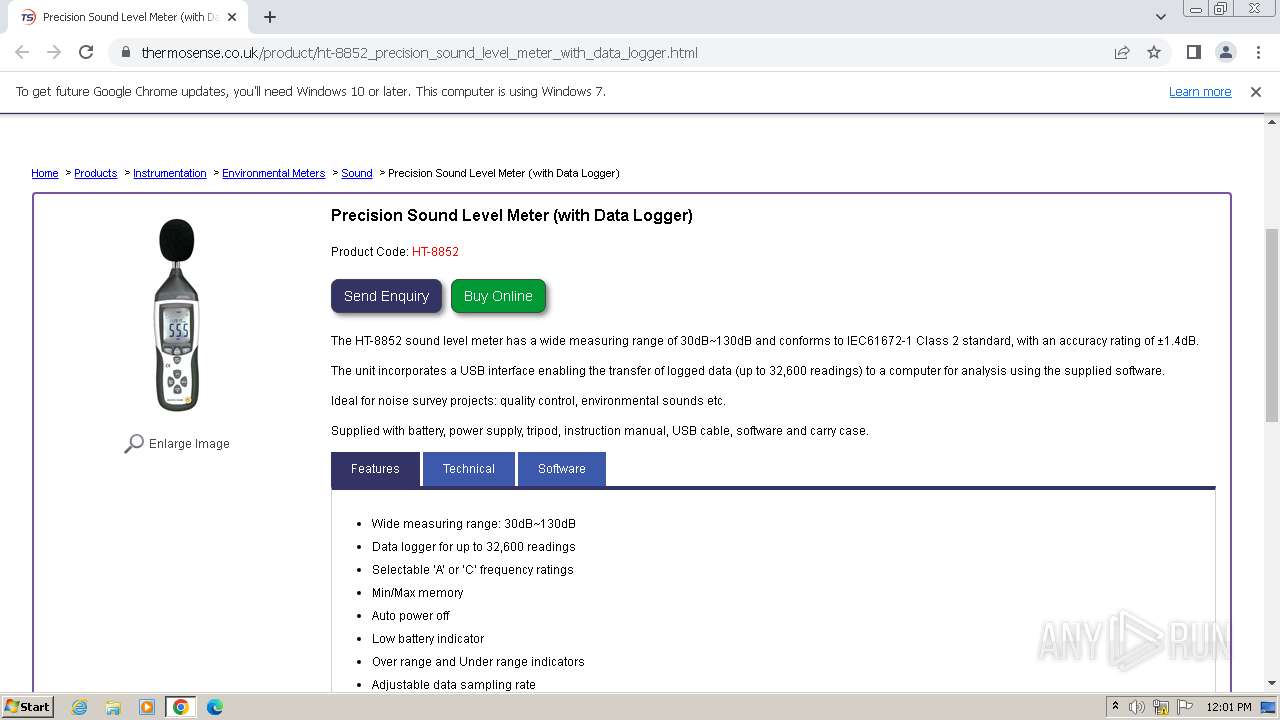The height and width of the screenshot is (720, 1280).
Task: Show hidden system tray icons
Action: click(1115, 707)
